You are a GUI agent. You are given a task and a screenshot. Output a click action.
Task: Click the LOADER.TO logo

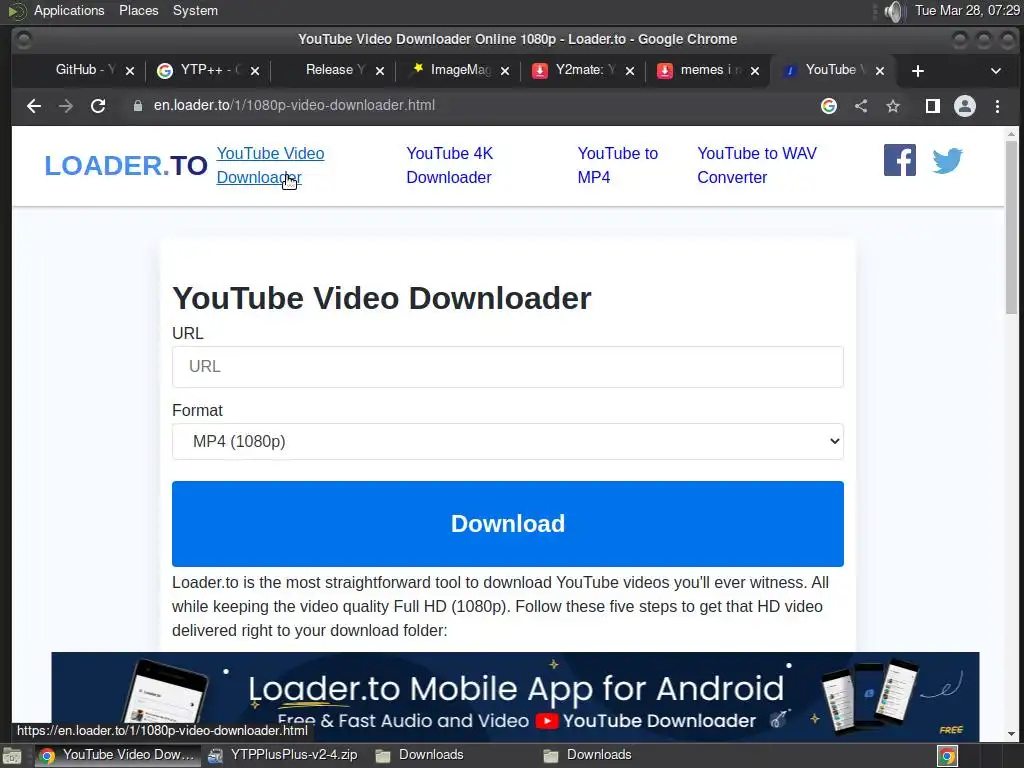point(126,166)
